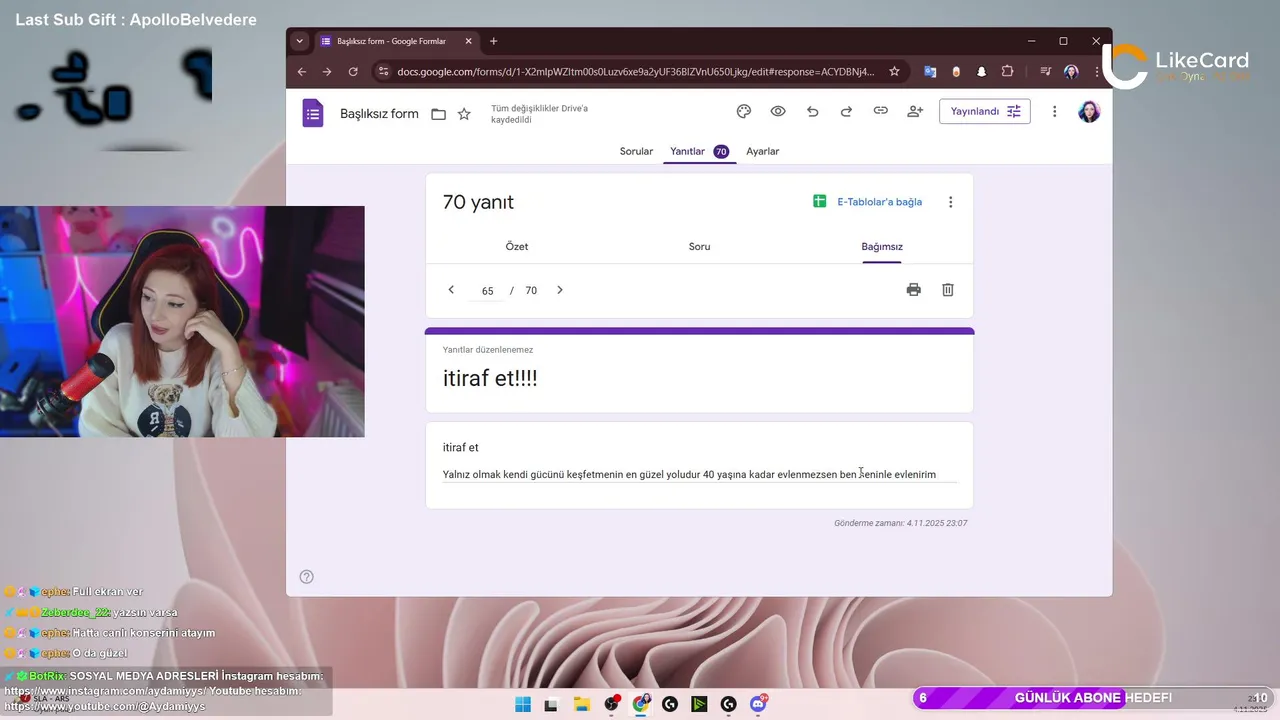Image resolution: width=1280 pixels, height=720 pixels.
Task: Open the Google account avatar in Forms
Action: (x=1089, y=111)
